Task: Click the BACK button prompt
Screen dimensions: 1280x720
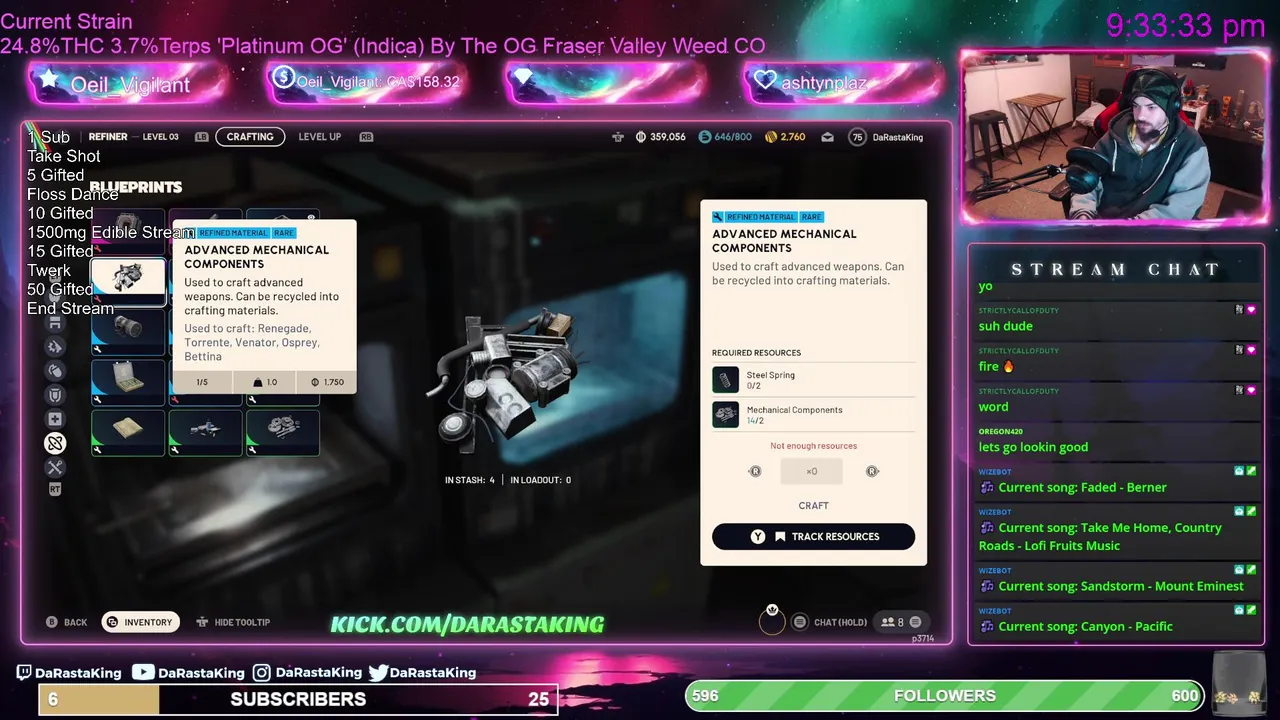Action: [67, 622]
